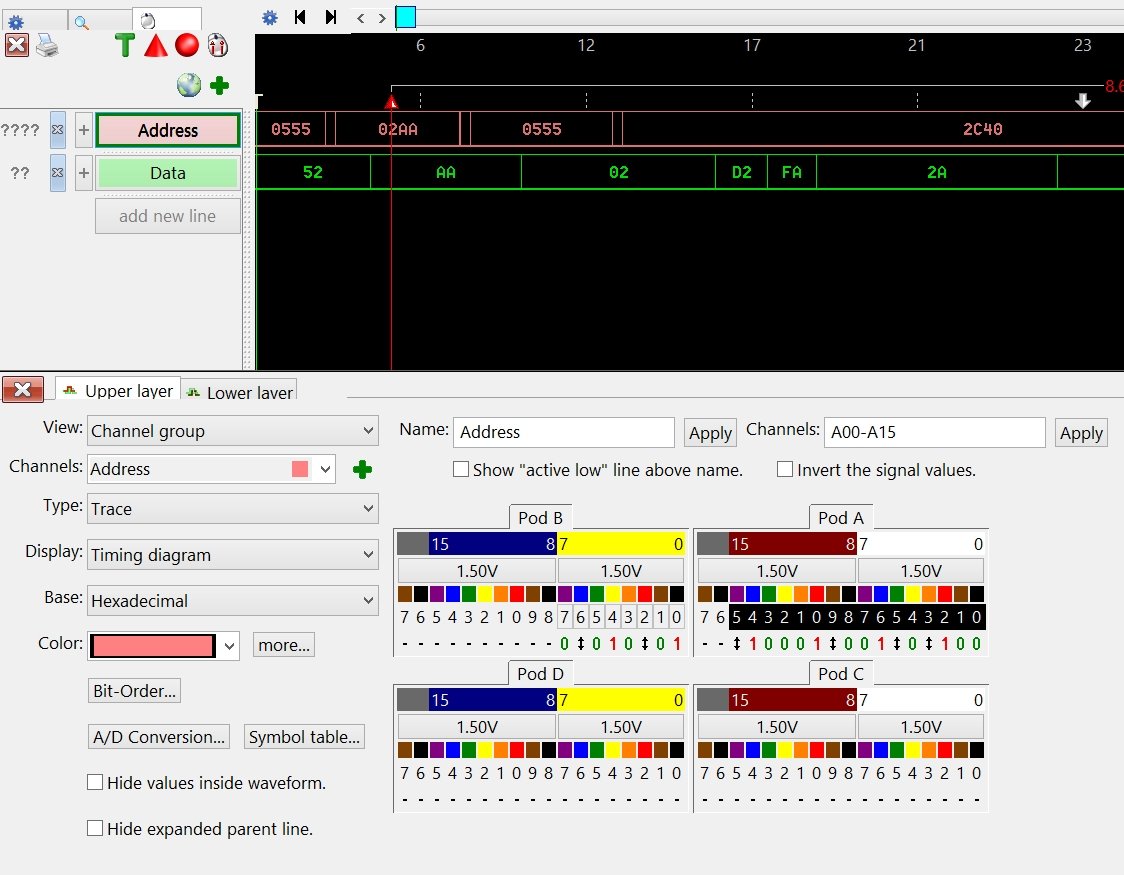Click the Name input field
The image size is (1124, 875).
click(563, 432)
